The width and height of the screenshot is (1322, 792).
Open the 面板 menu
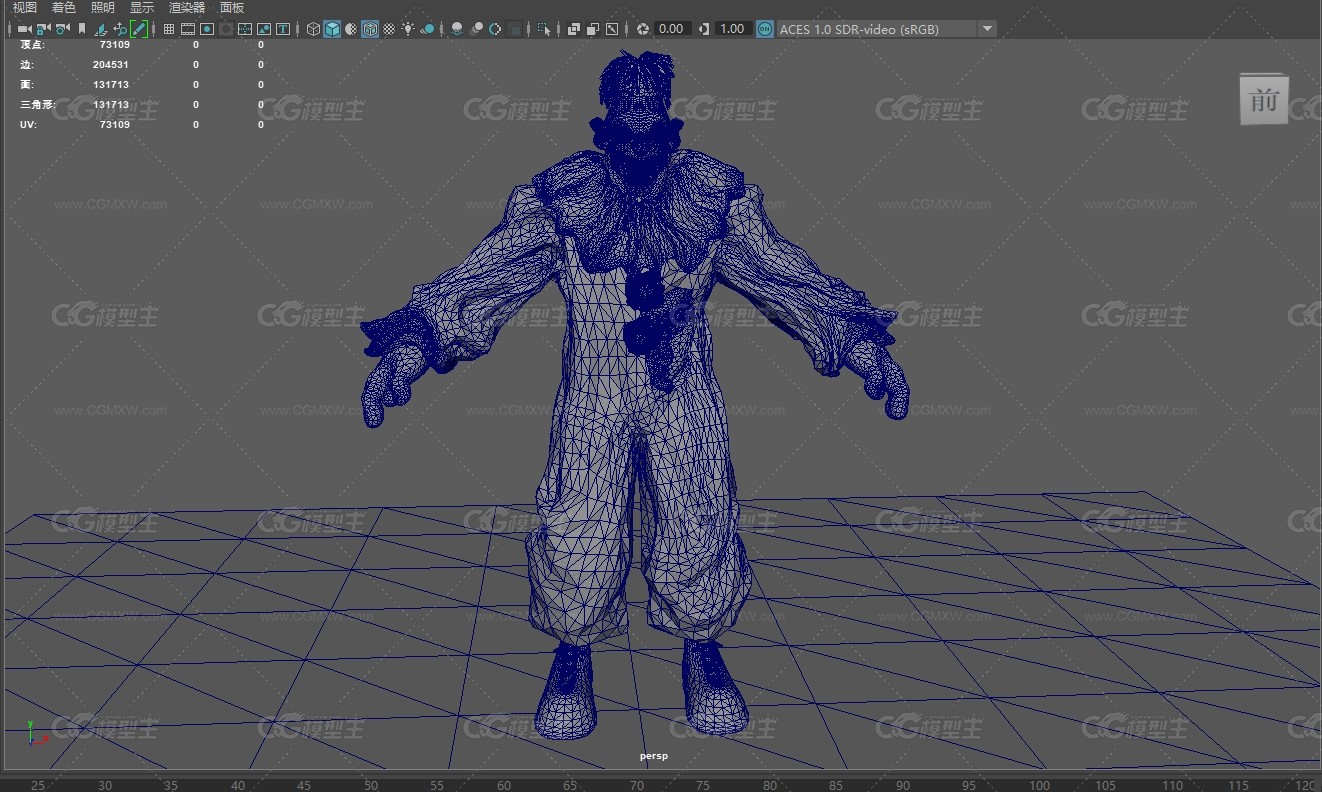pyautogui.click(x=232, y=8)
